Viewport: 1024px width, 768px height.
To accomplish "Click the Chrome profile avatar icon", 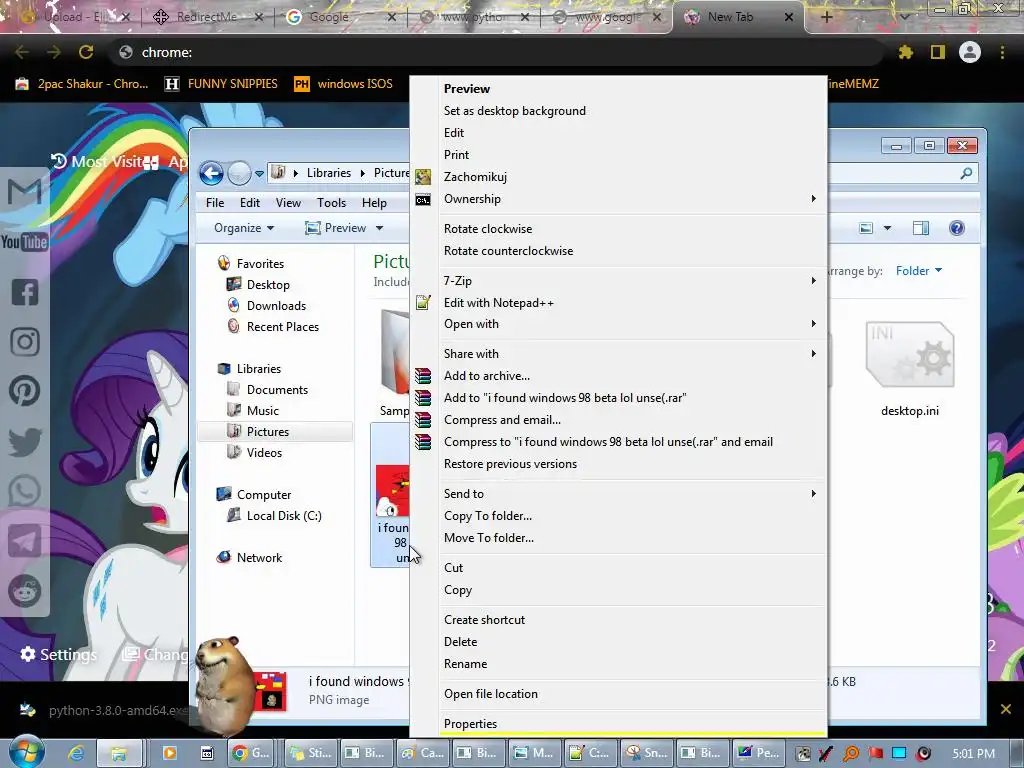I will coord(970,52).
